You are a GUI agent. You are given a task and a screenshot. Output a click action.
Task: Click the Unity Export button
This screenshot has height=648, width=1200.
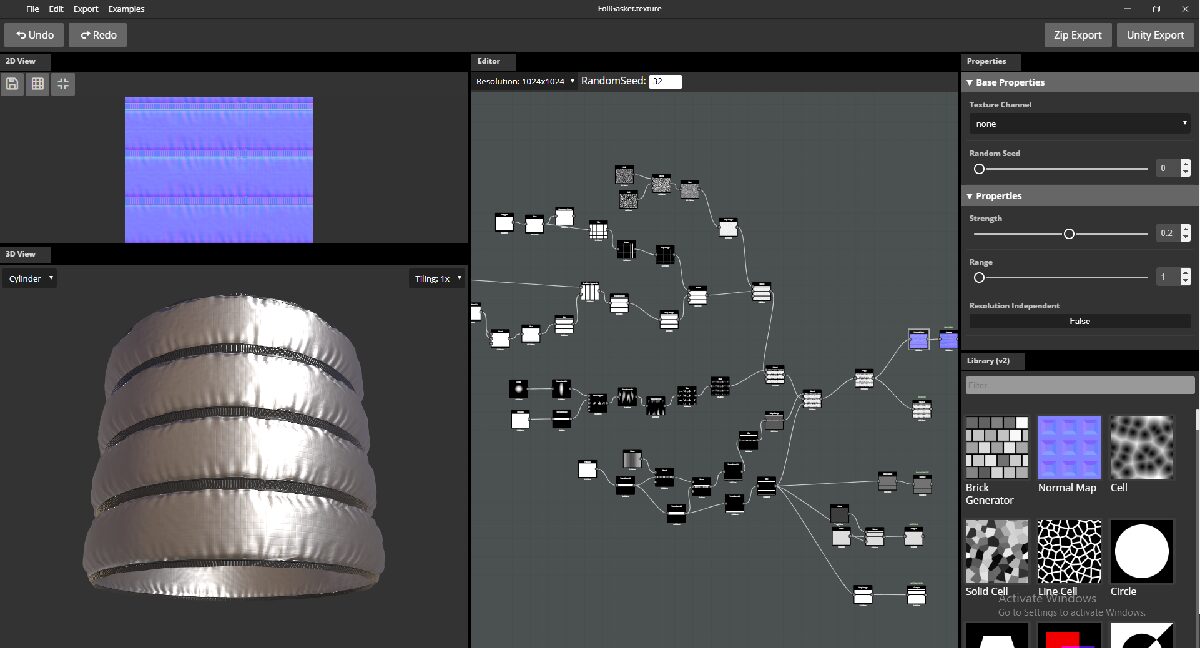pyautogui.click(x=1155, y=34)
